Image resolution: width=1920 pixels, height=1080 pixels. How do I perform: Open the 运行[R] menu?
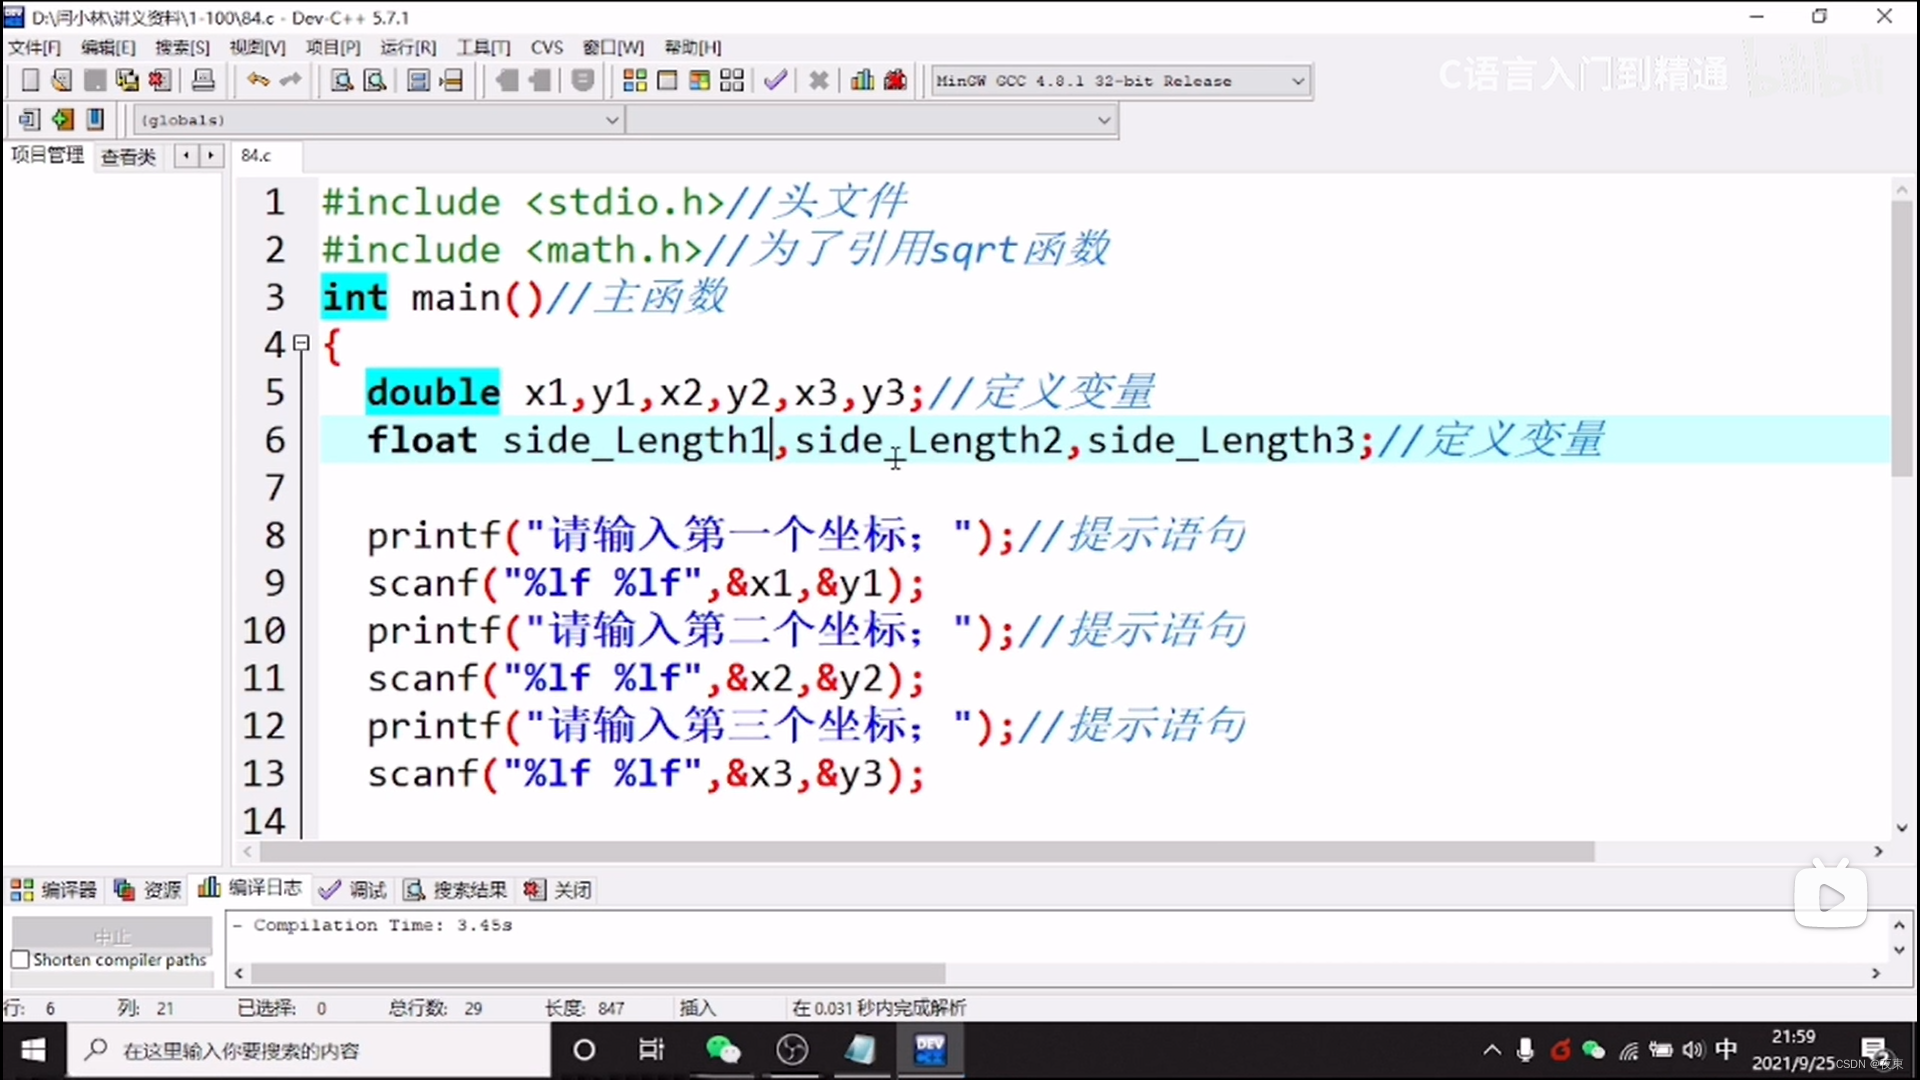[407, 47]
